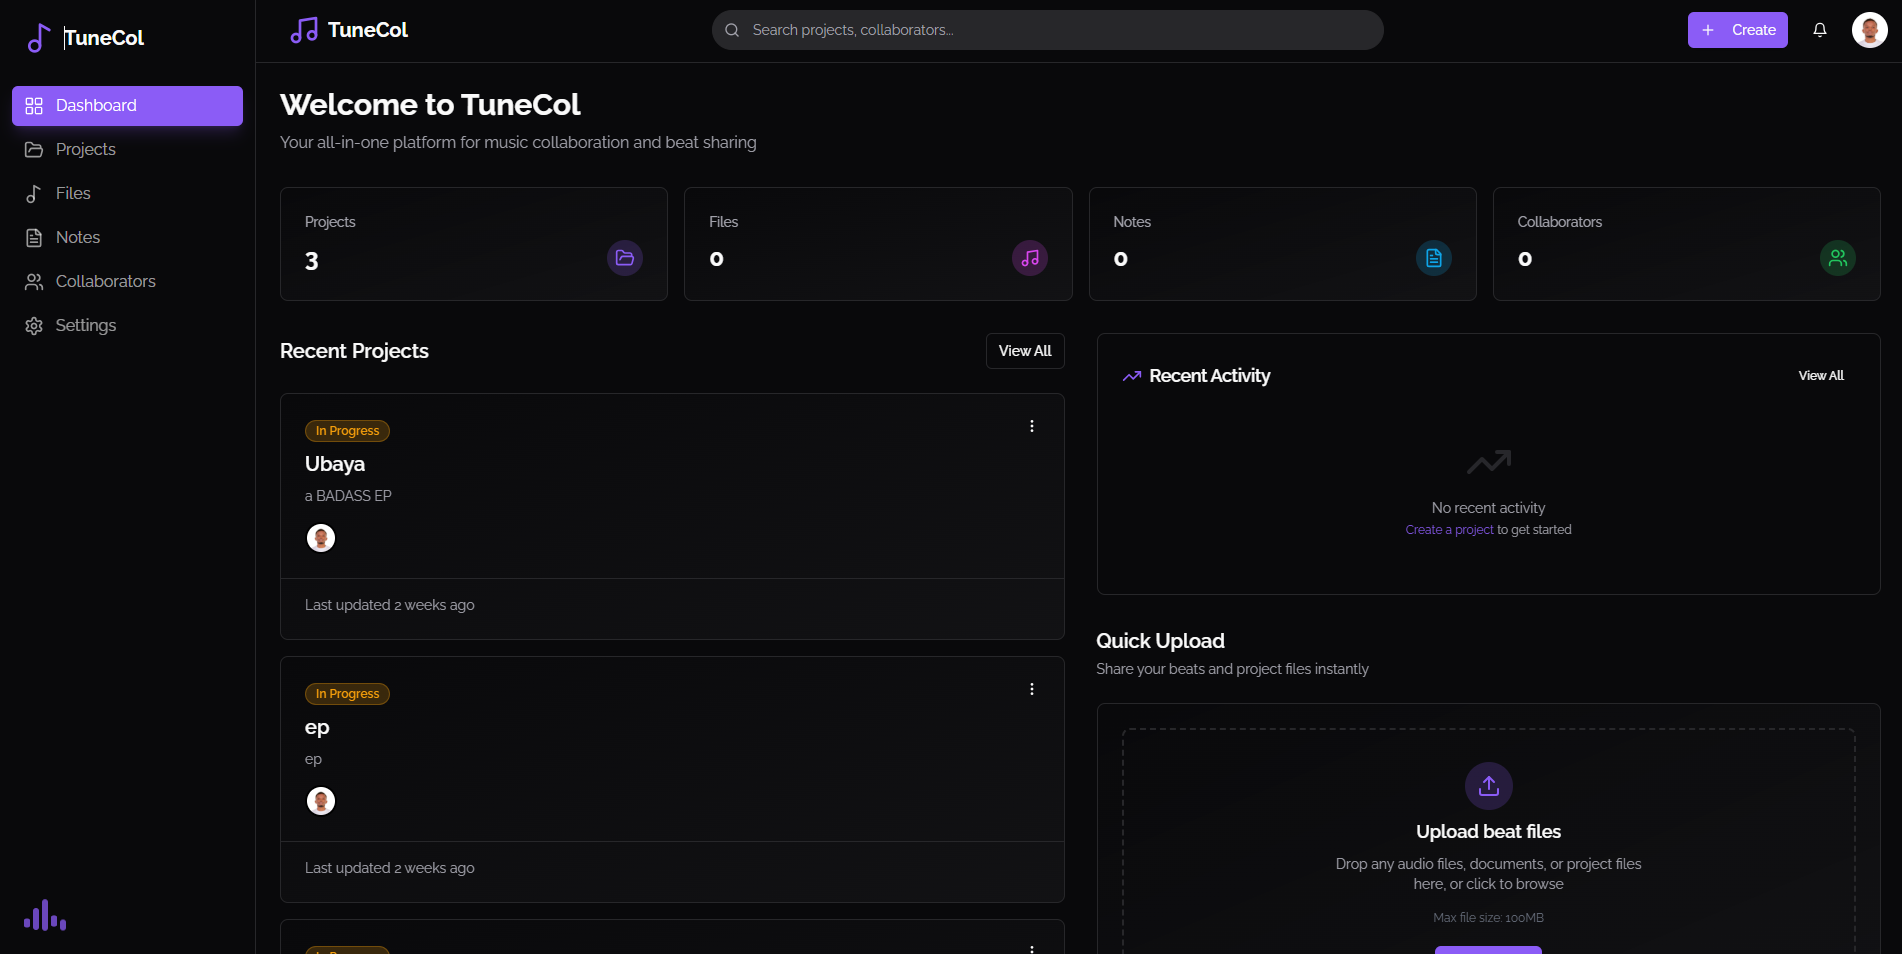This screenshot has width=1902, height=954.
Task: Click View All in Recent Activity
Action: click(1820, 376)
